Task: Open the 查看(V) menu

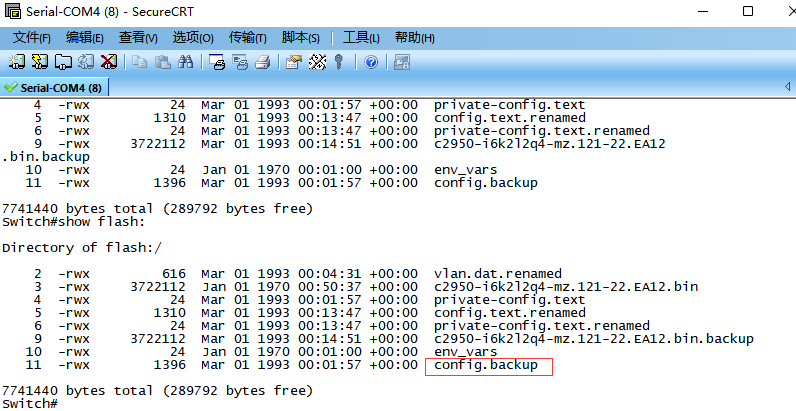Action: click(x=138, y=38)
